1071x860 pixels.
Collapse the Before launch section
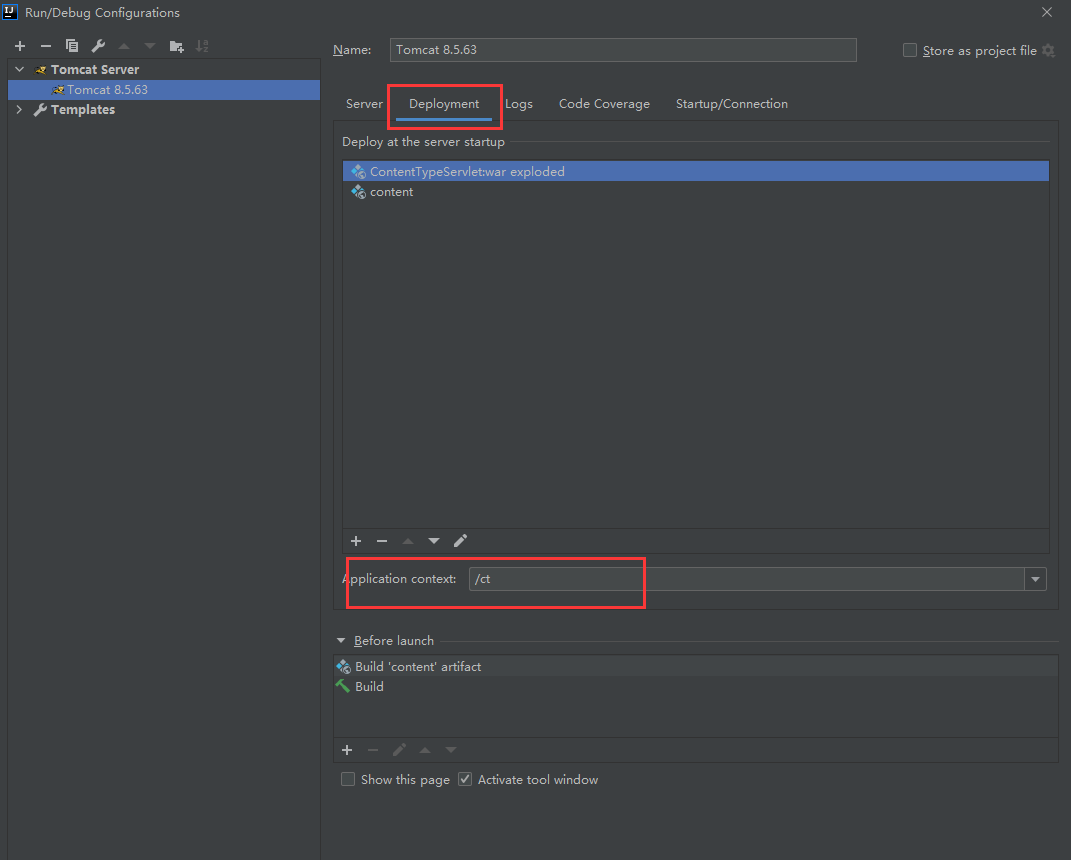pyautogui.click(x=341, y=641)
